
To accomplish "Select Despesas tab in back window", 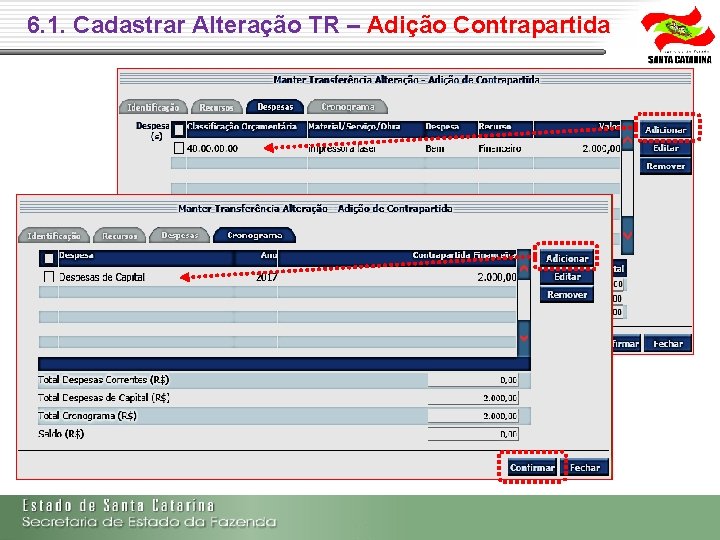I will [x=275, y=107].
